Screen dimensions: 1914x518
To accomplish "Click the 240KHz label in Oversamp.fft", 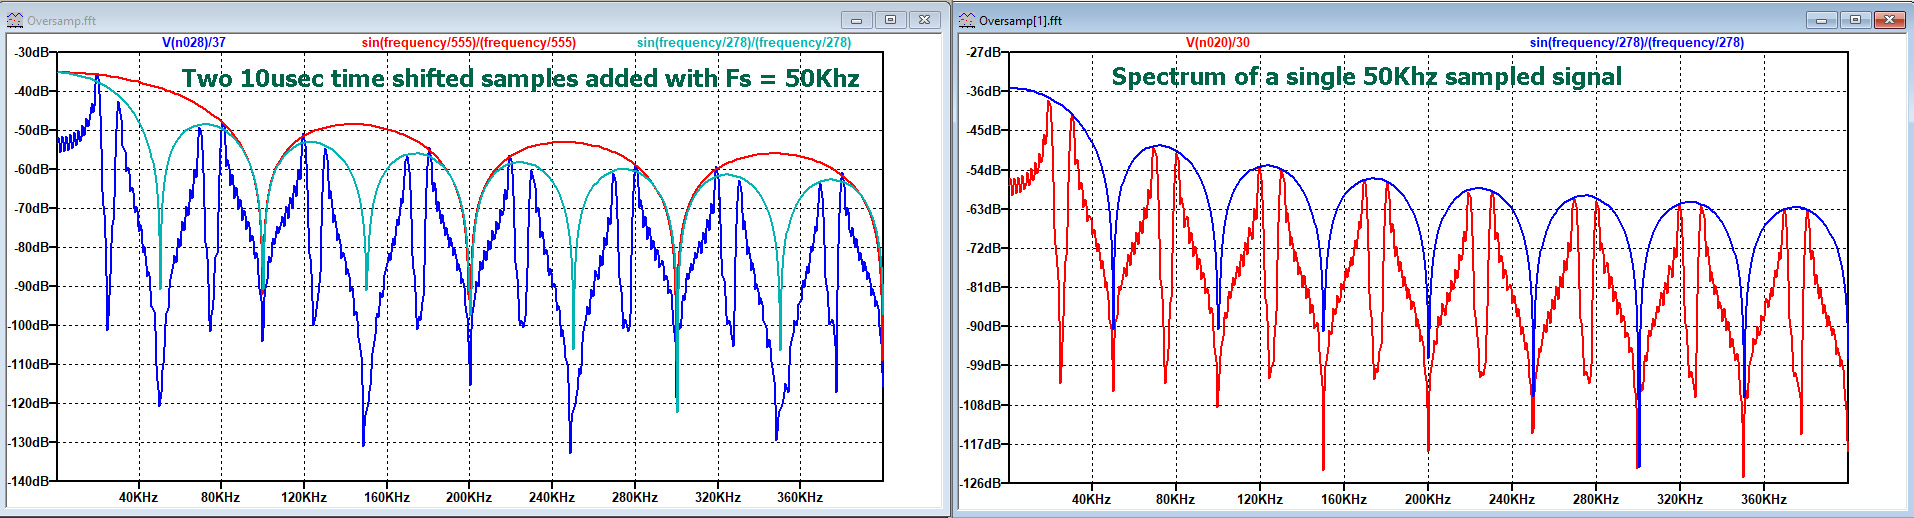I will point(551,497).
